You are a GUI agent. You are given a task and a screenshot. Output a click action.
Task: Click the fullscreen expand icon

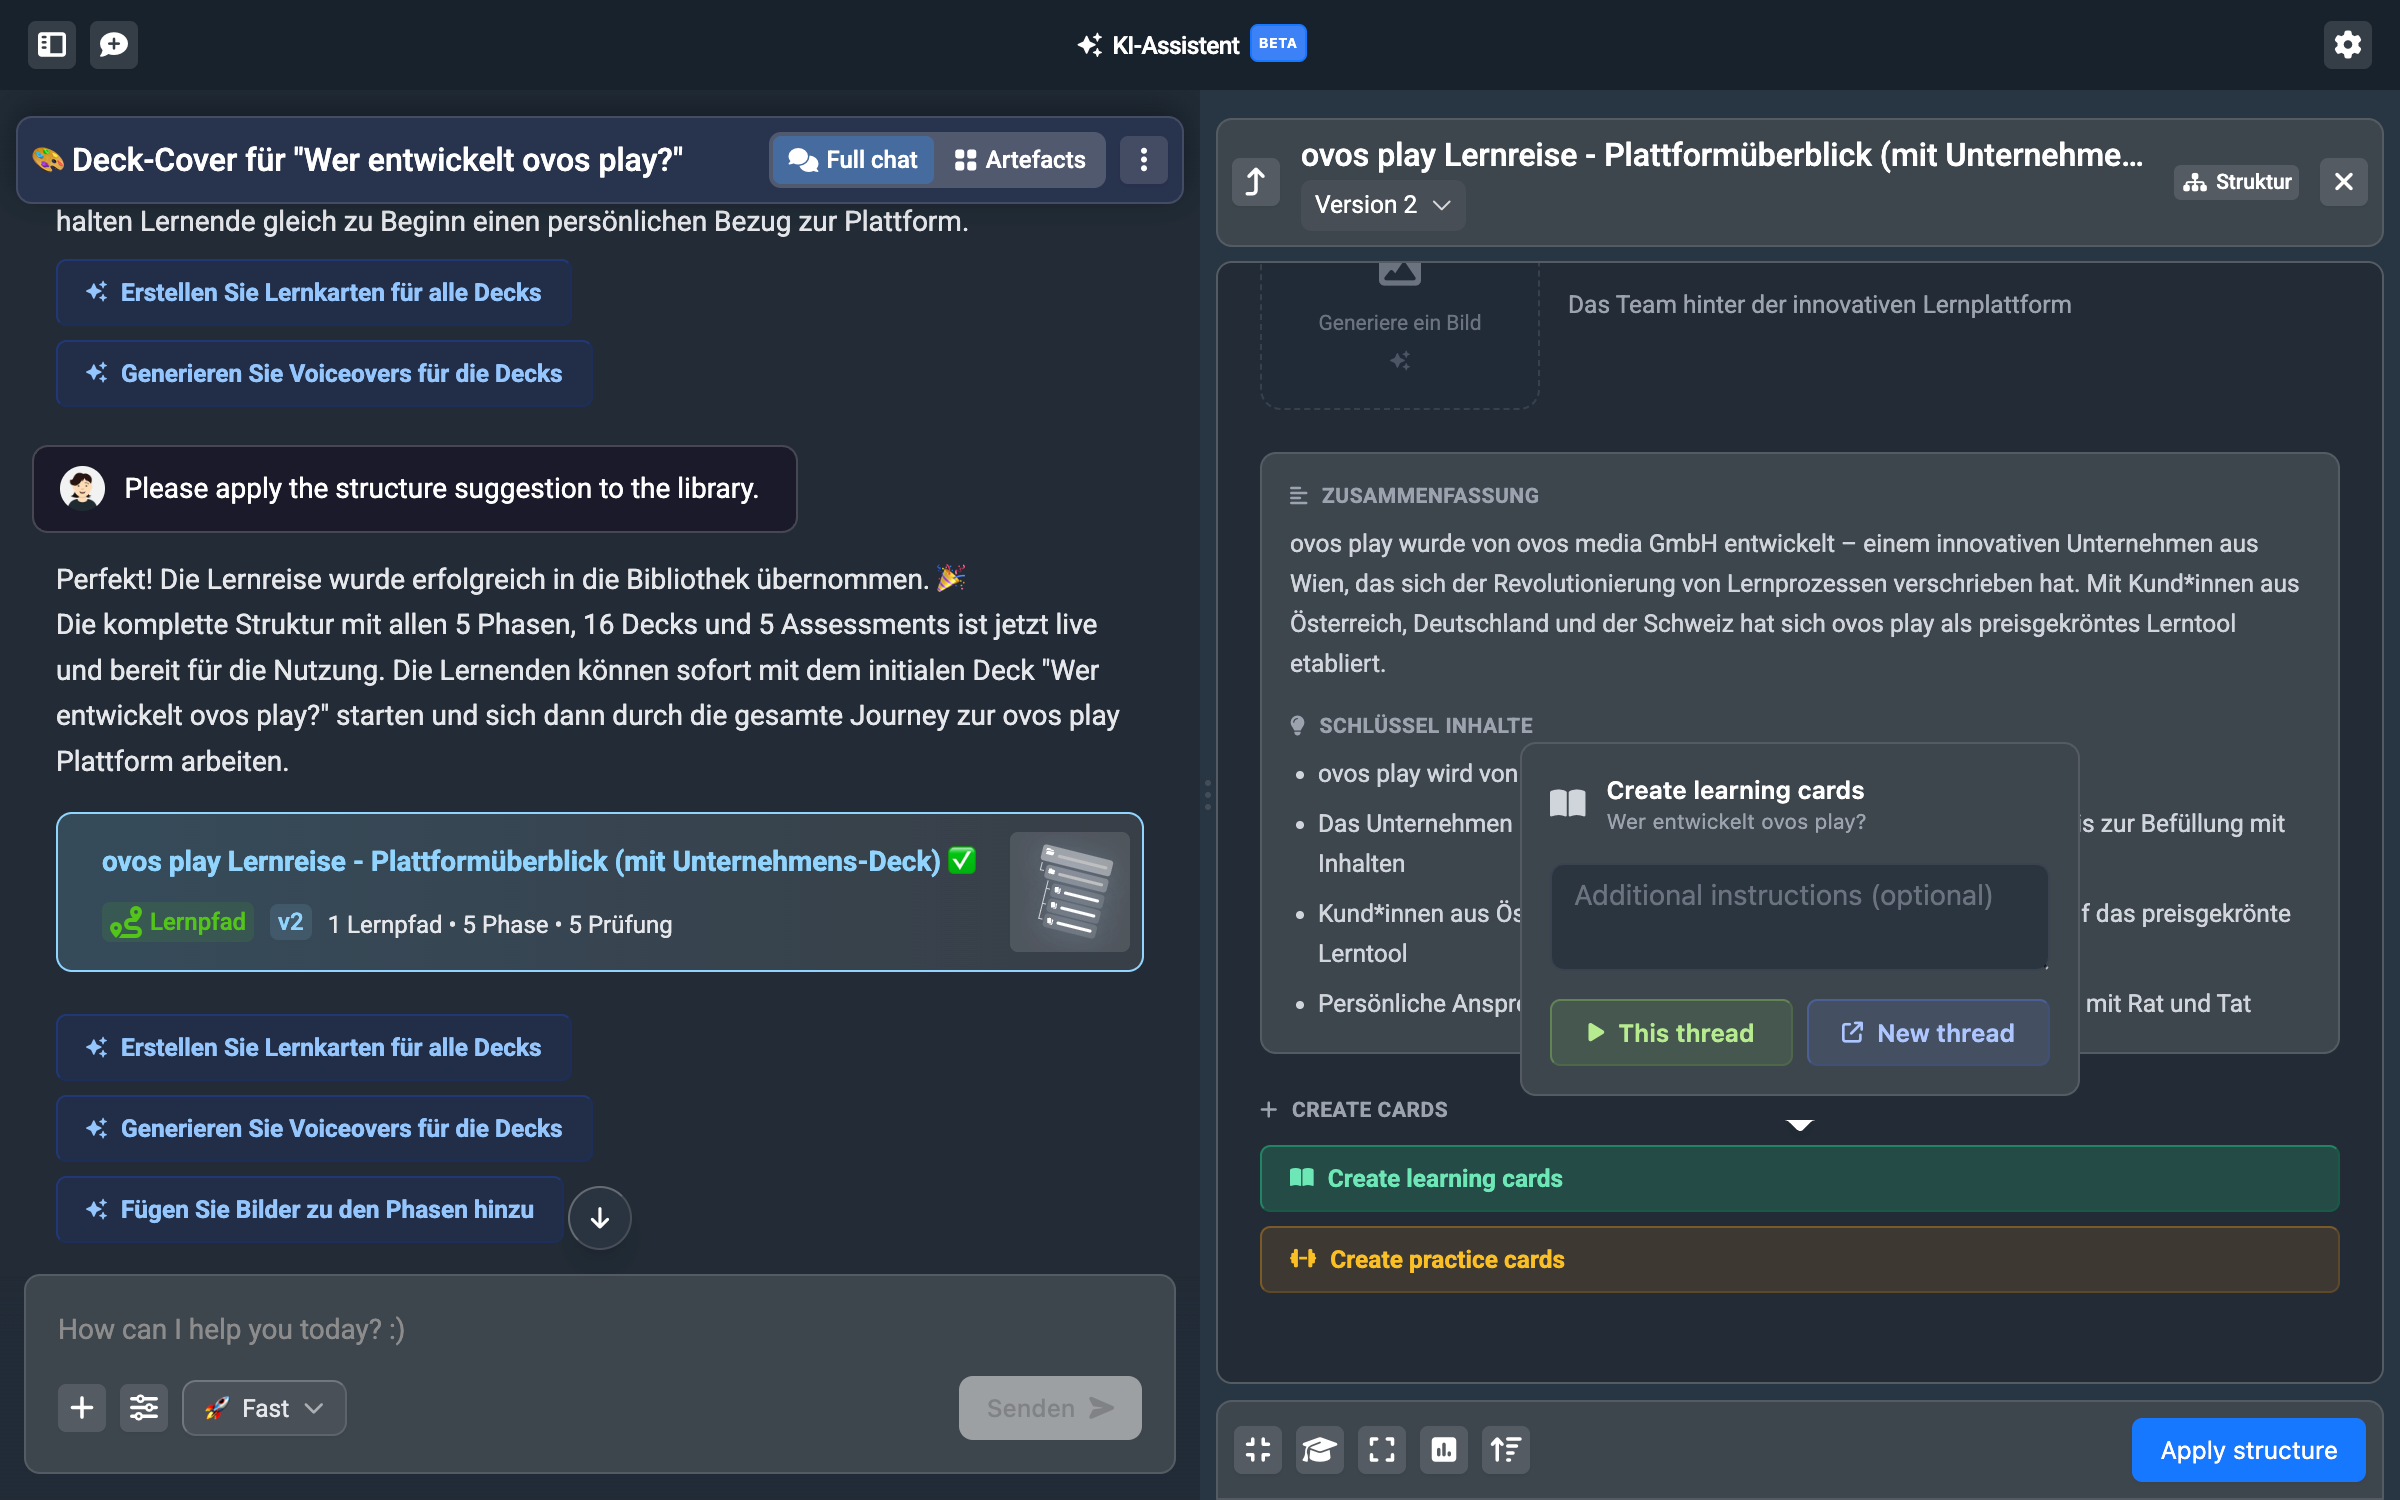click(1381, 1449)
